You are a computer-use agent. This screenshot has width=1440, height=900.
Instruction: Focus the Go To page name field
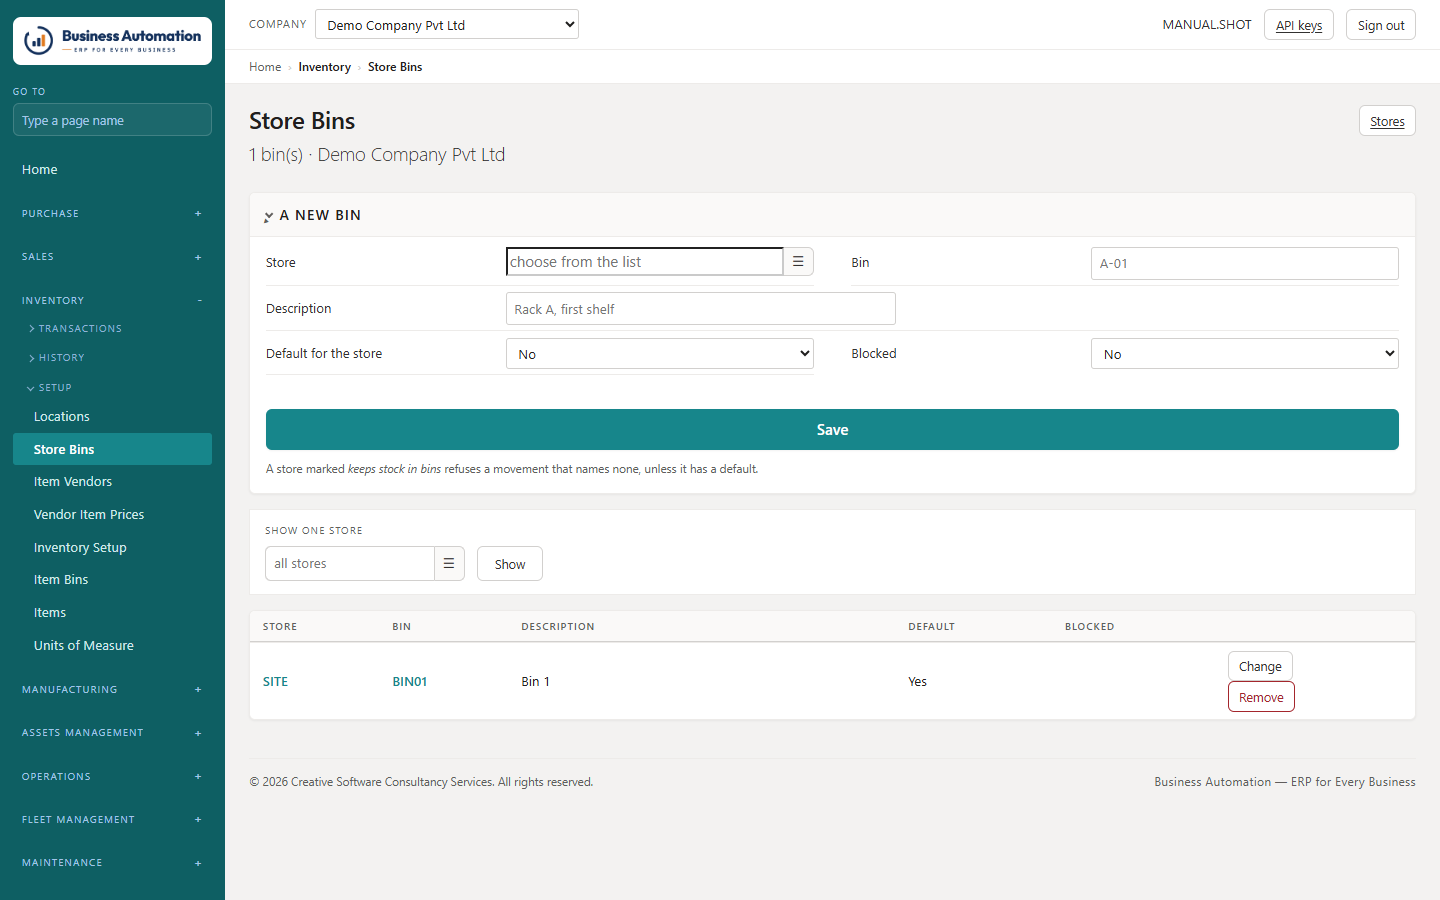tap(112, 120)
